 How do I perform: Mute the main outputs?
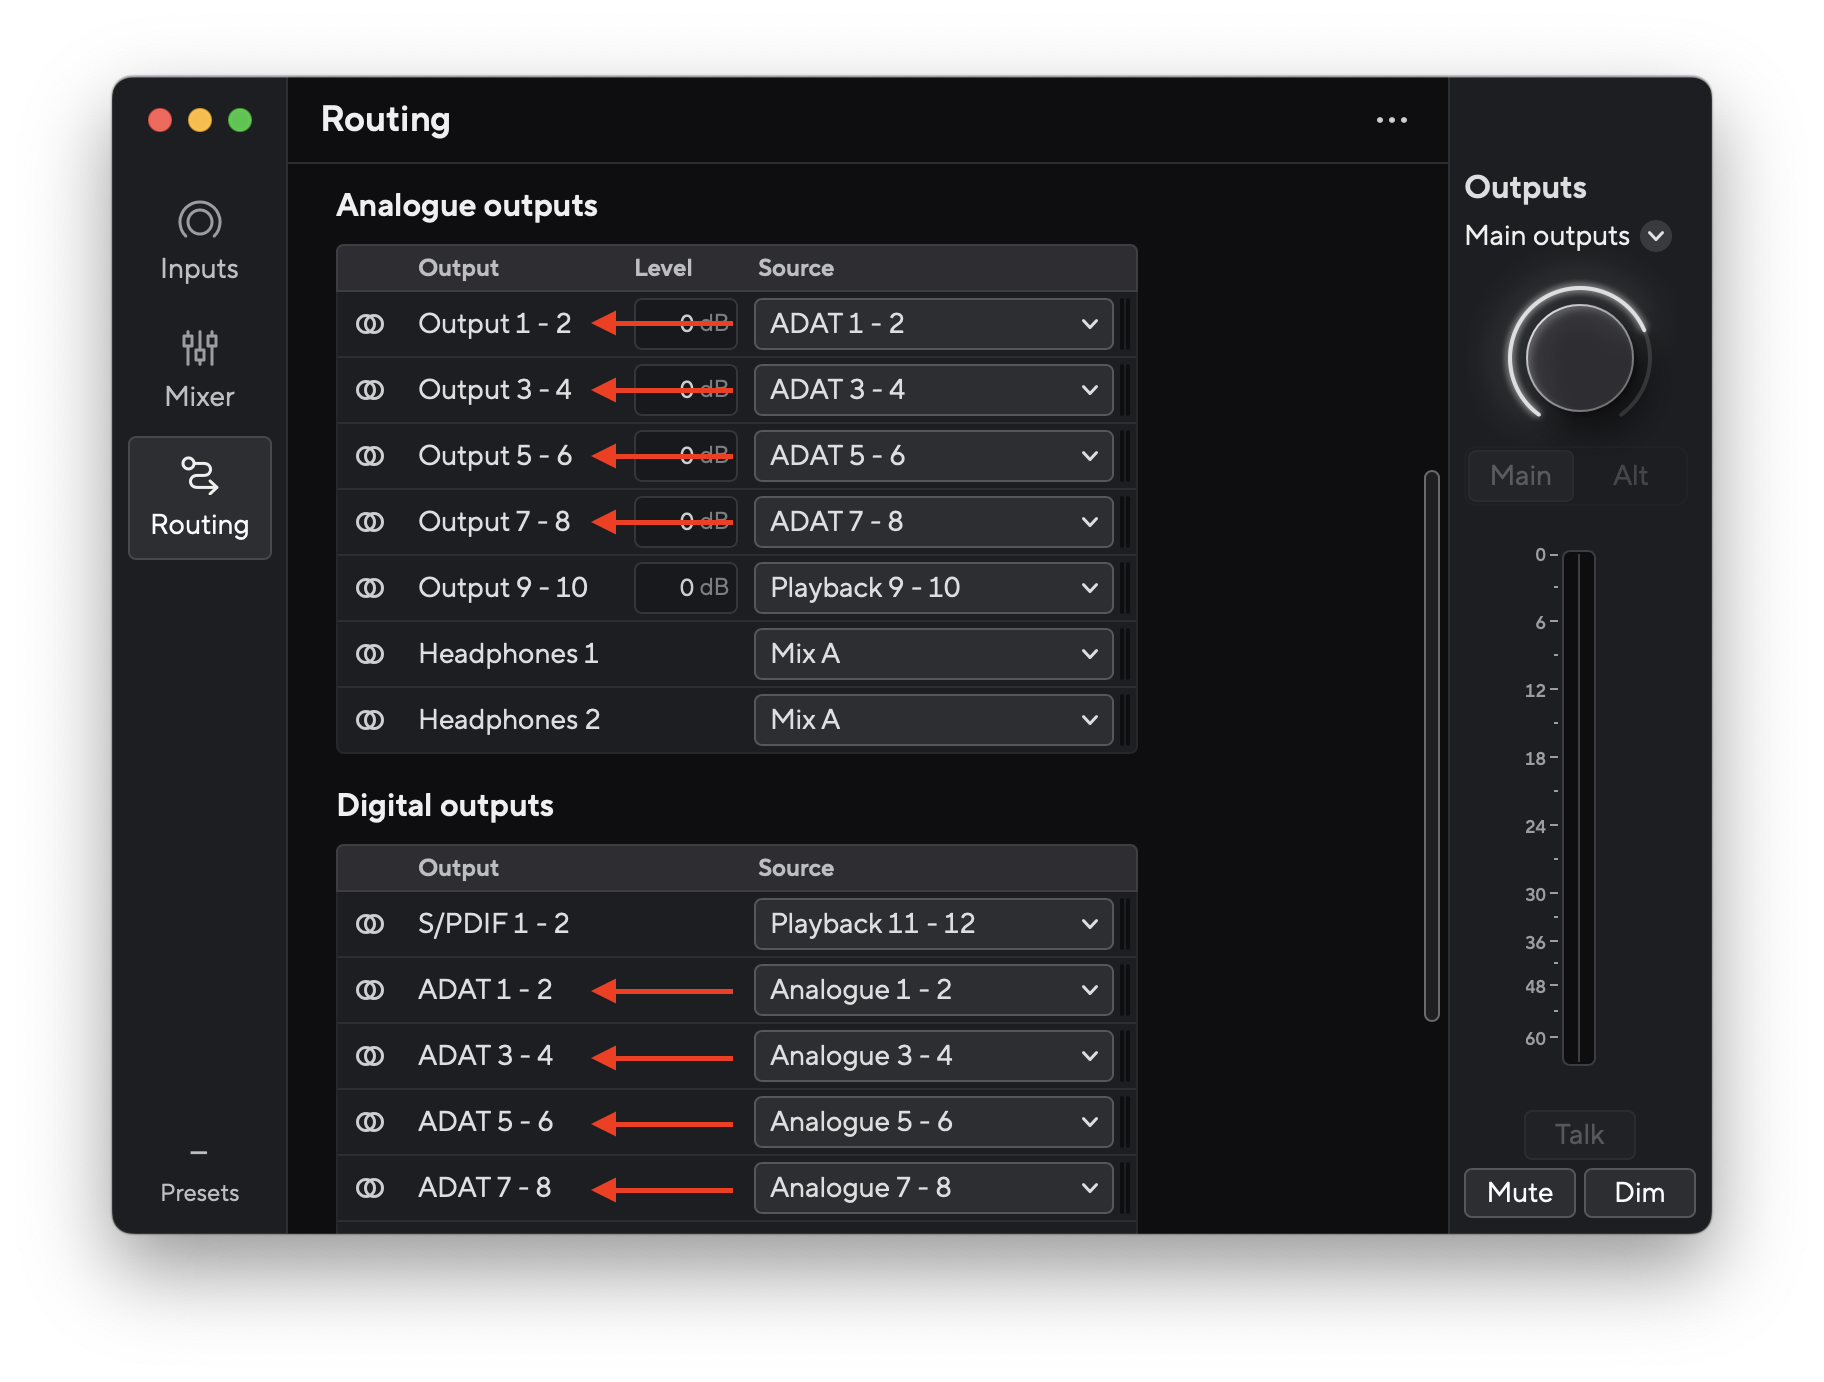coord(1518,1192)
